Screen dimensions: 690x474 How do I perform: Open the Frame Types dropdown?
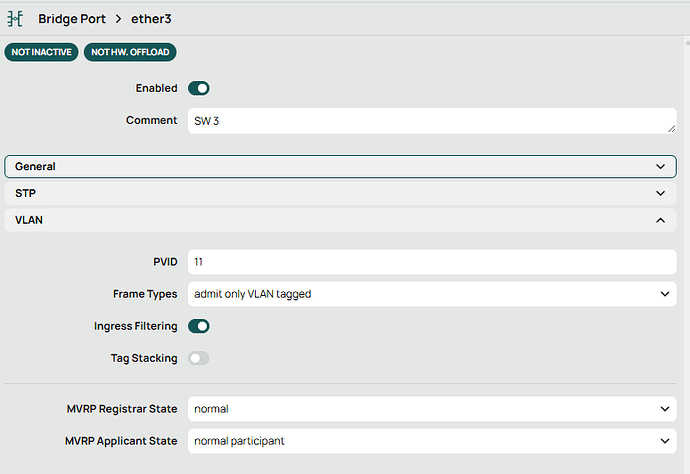coord(430,294)
